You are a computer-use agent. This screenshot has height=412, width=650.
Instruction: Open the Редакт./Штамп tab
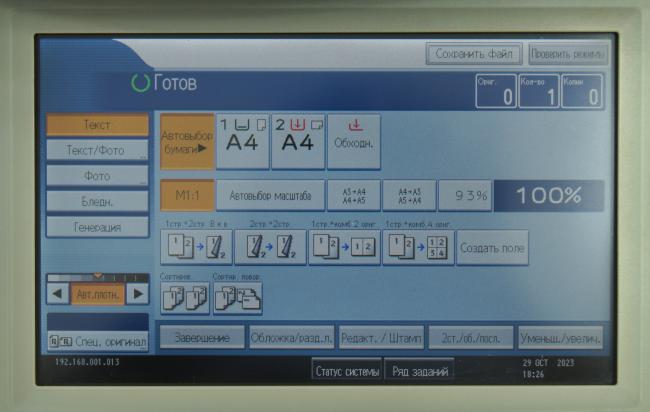tap(381, 338)
